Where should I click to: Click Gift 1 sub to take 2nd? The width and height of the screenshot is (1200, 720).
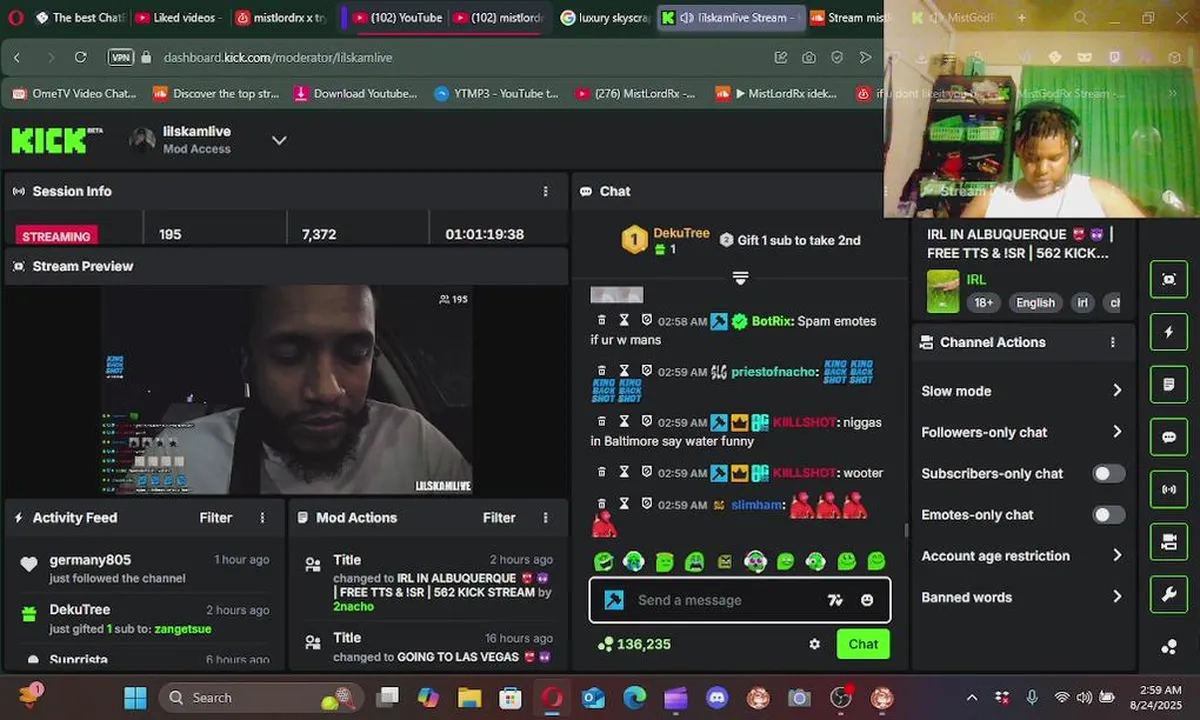(x=790, y=240)
